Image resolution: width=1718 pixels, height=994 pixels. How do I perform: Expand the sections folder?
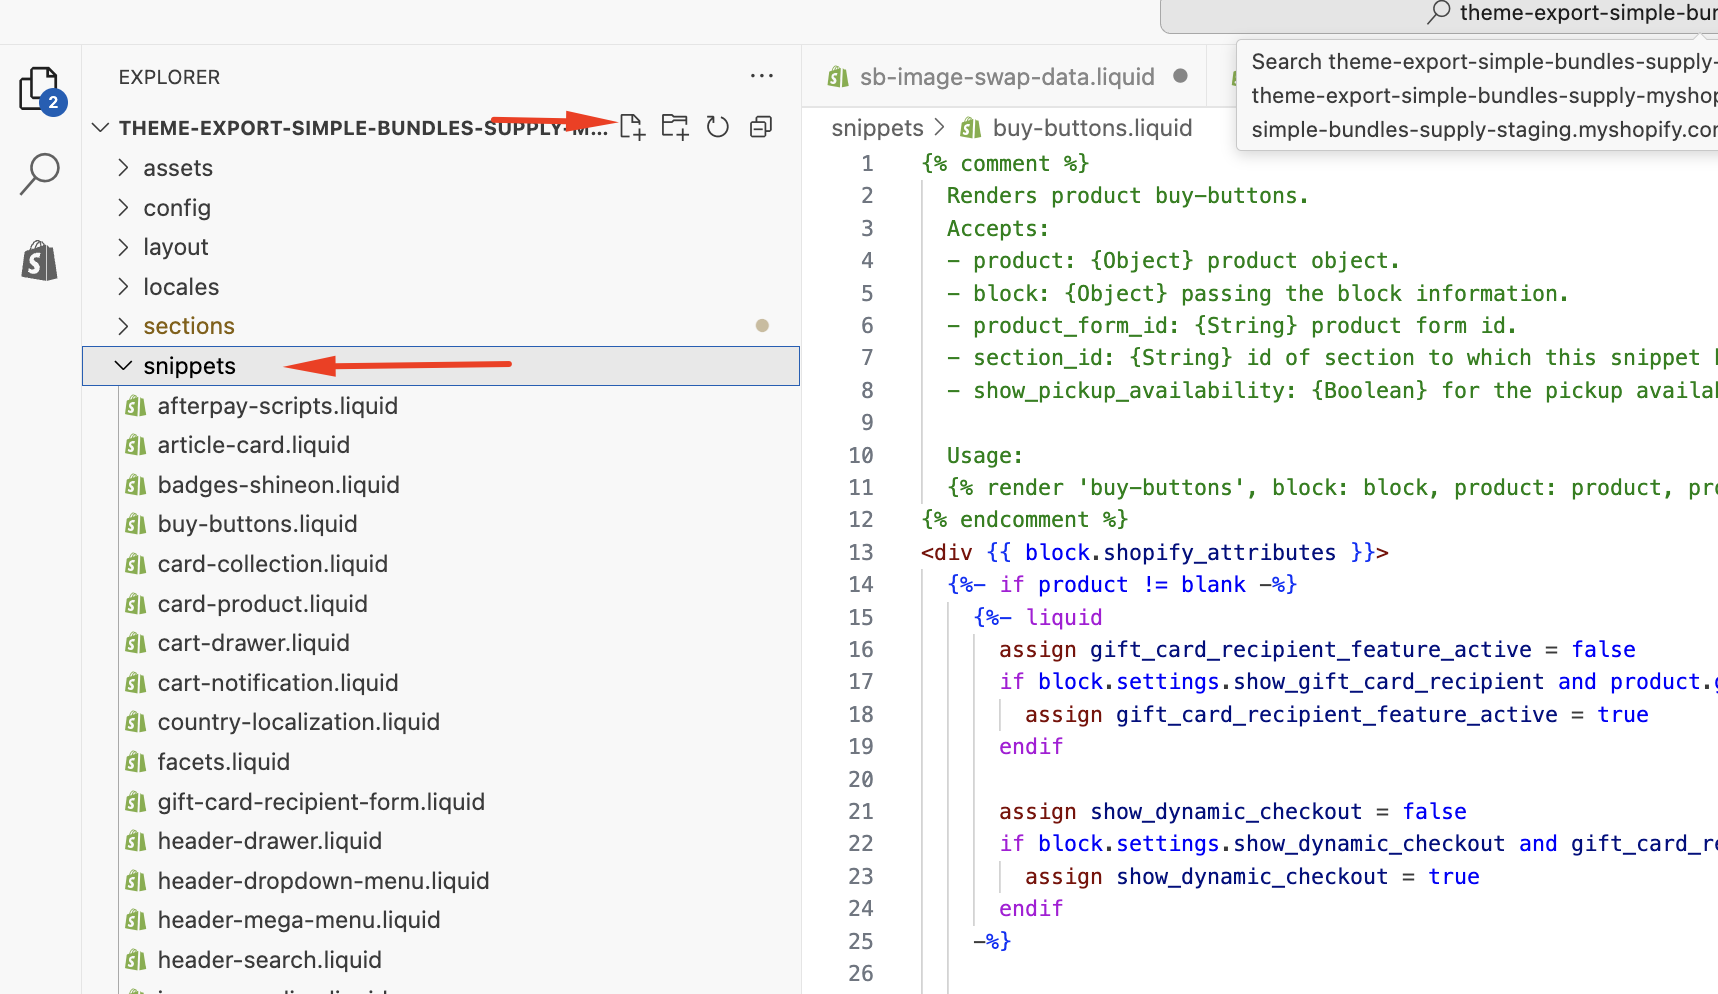pyautogui.click(x=441, y=326)
